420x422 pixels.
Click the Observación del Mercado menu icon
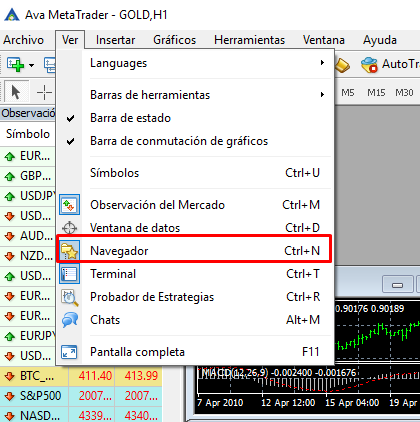tap(69, 205)
